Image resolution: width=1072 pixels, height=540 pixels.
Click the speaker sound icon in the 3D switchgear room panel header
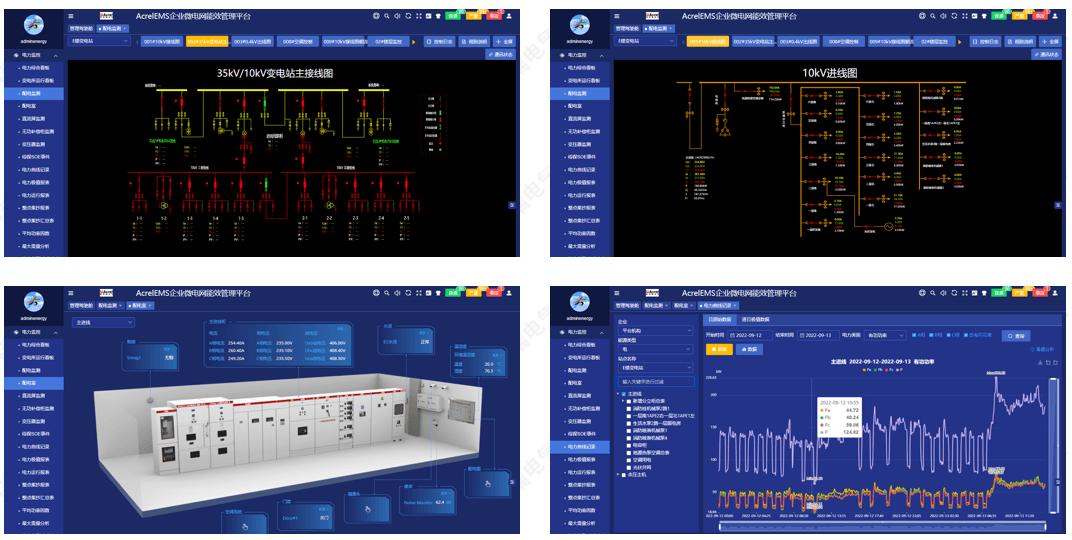[398, 294]
